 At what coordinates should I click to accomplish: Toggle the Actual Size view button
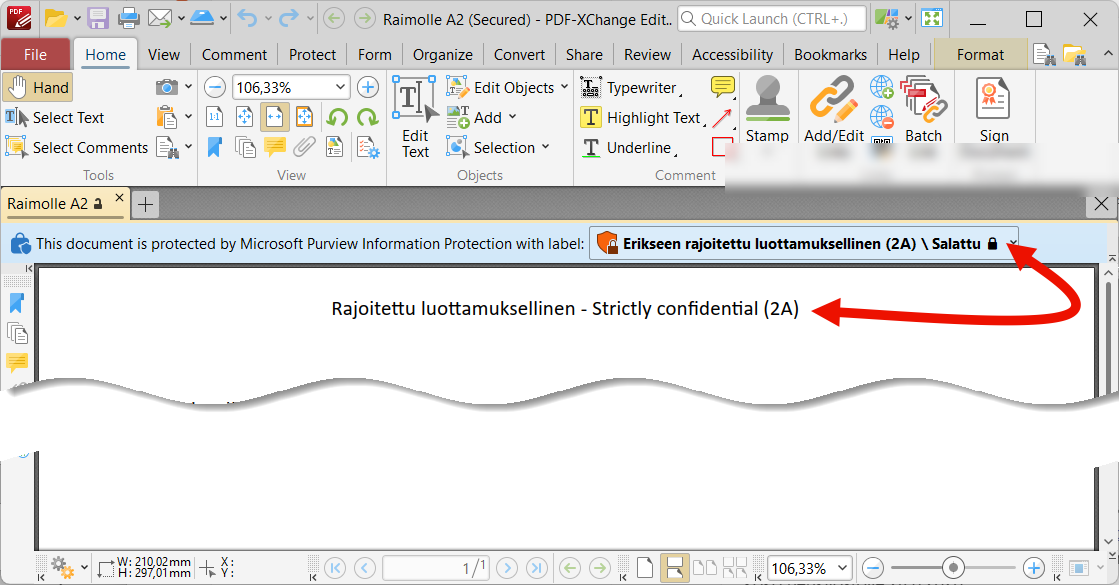click(x=215, y=117)
